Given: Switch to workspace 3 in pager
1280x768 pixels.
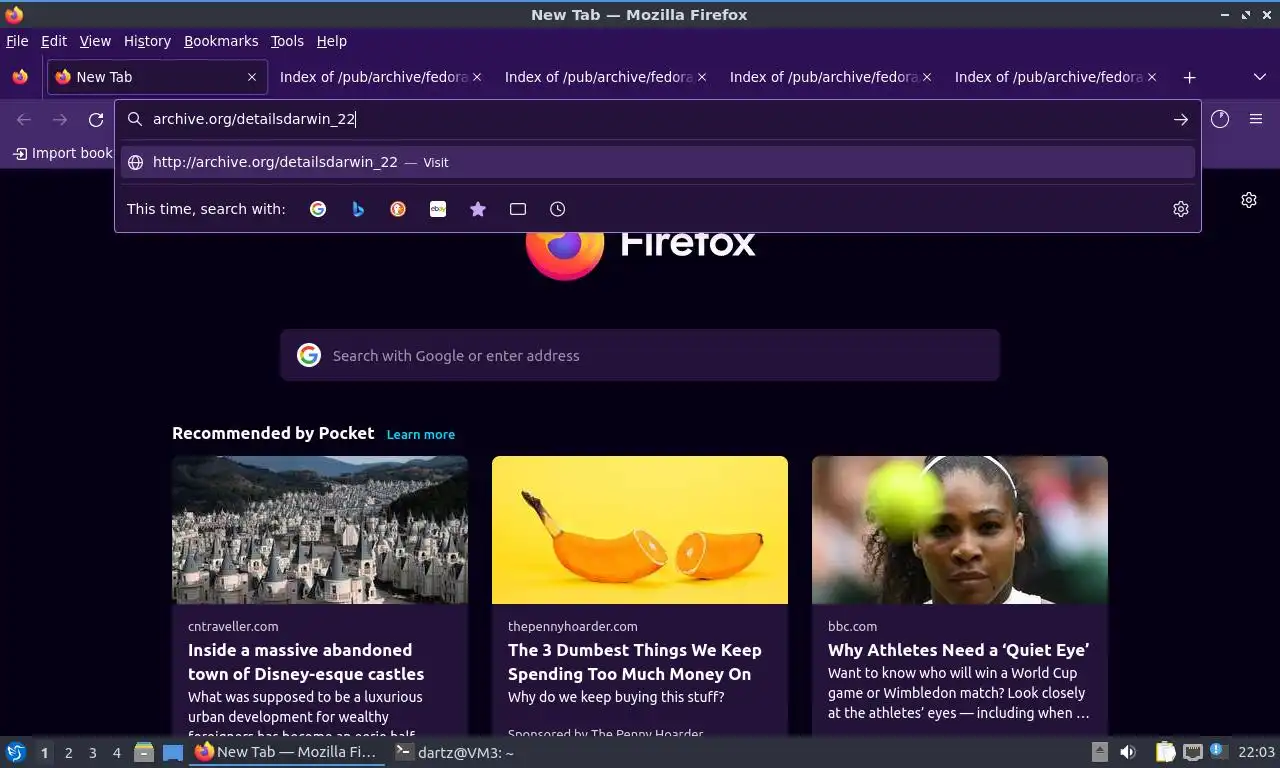Looking at the screenshot, I should (x=92, y=753).
